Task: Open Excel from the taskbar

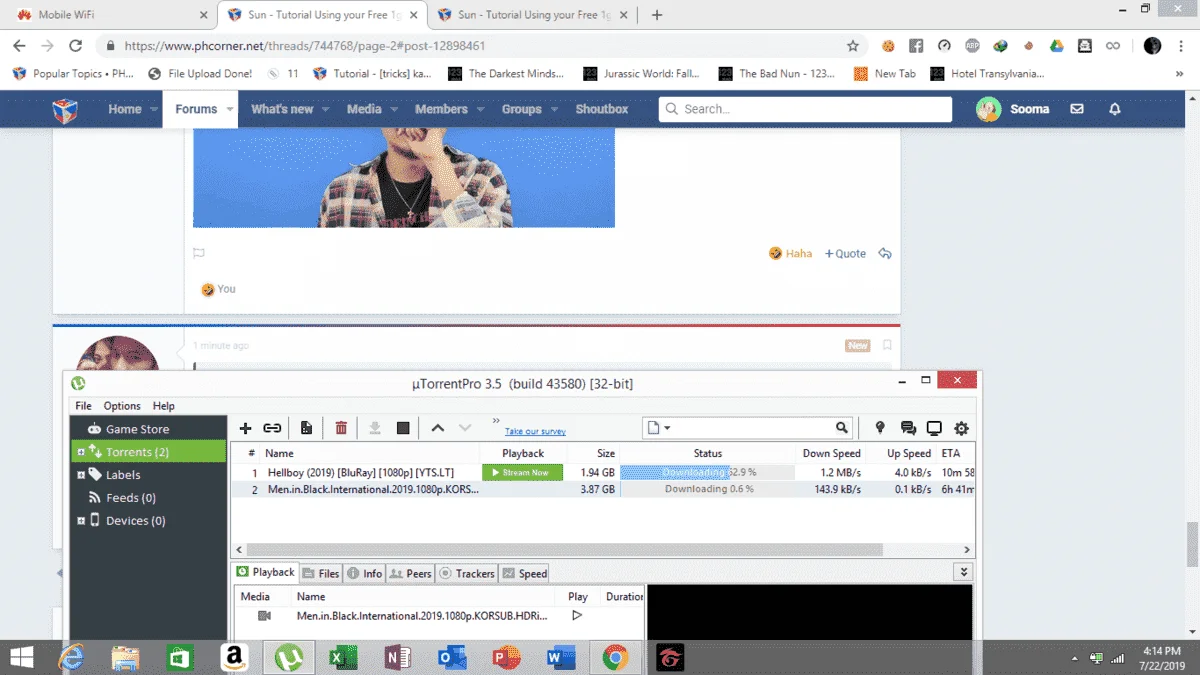Action: 344,657
